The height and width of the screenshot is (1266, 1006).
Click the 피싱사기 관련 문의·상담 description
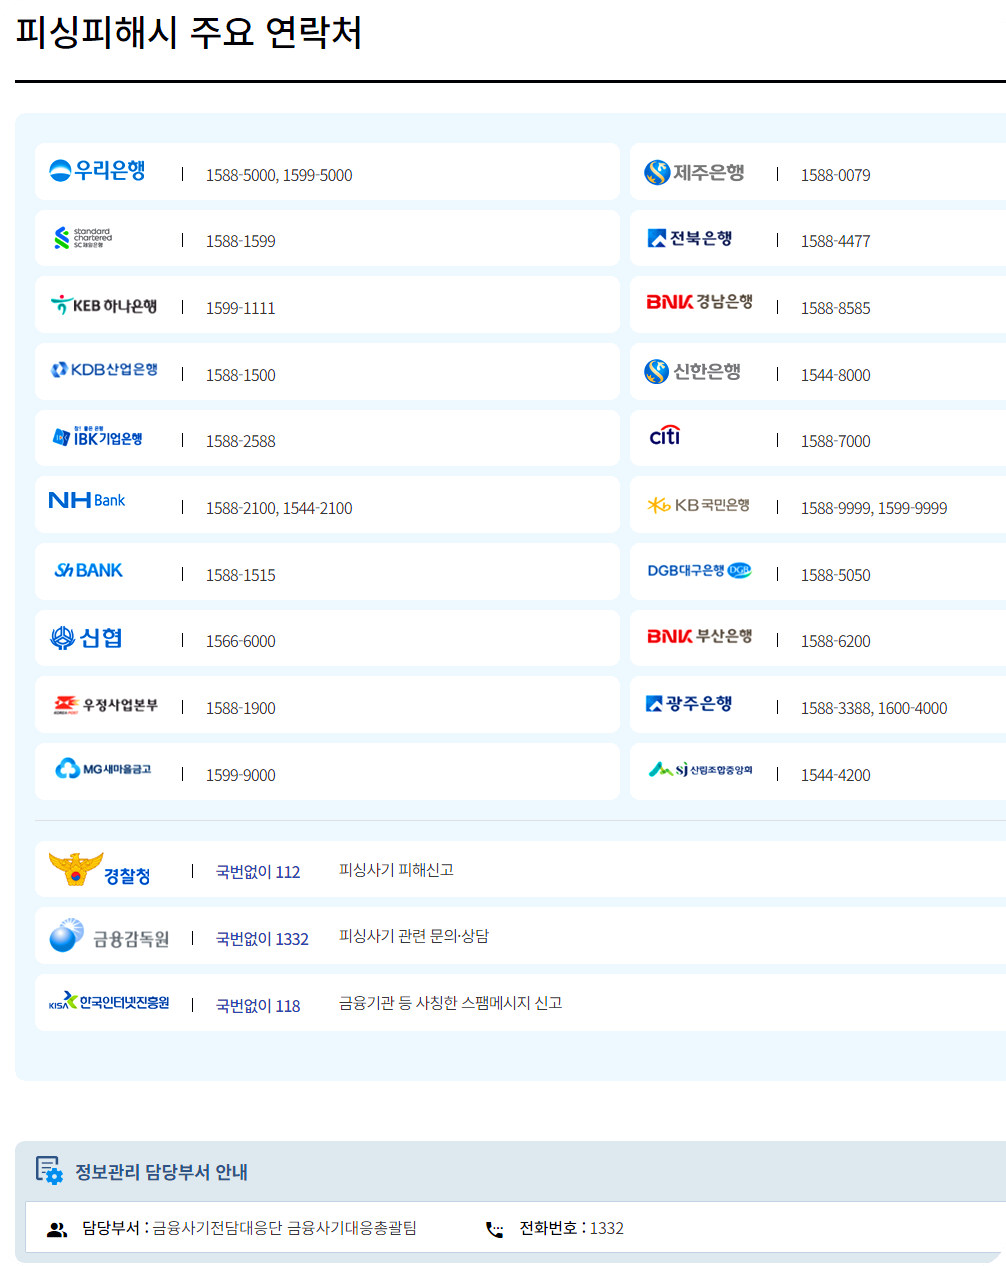414,936
